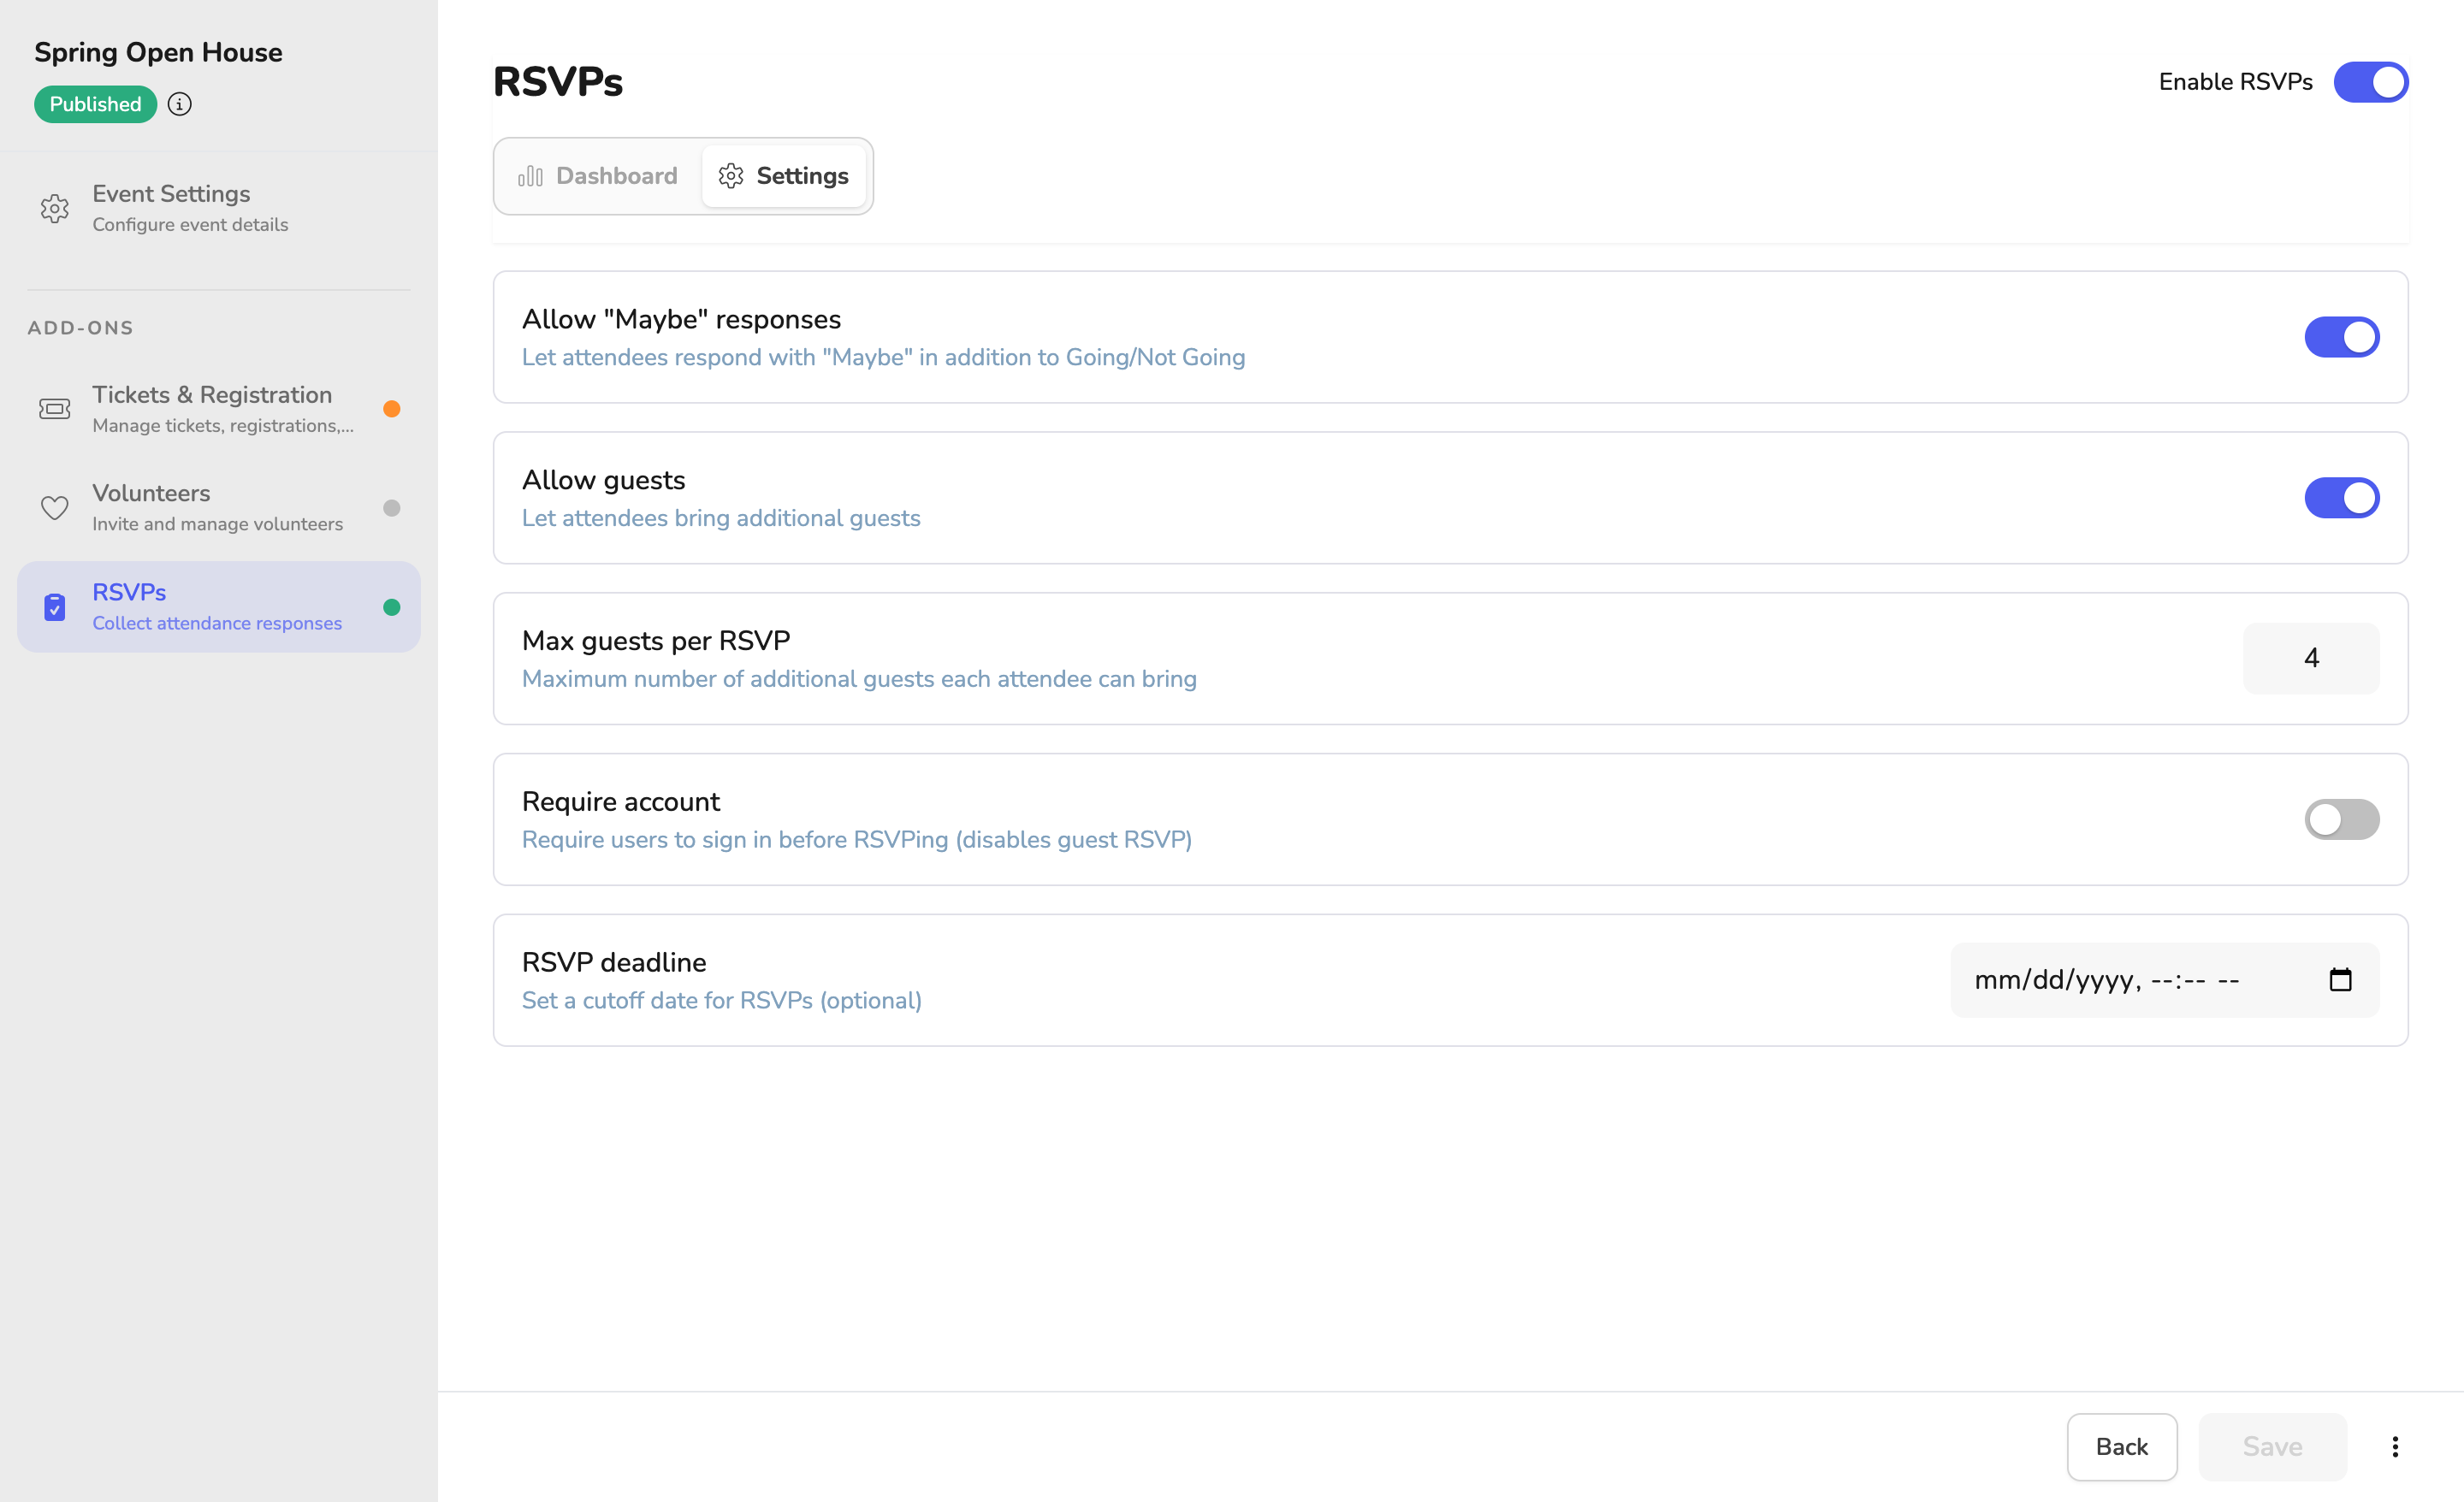Click the "RSVP deadline" setting title
The height and width of the screenshot is (1502, 2464).
614,962
